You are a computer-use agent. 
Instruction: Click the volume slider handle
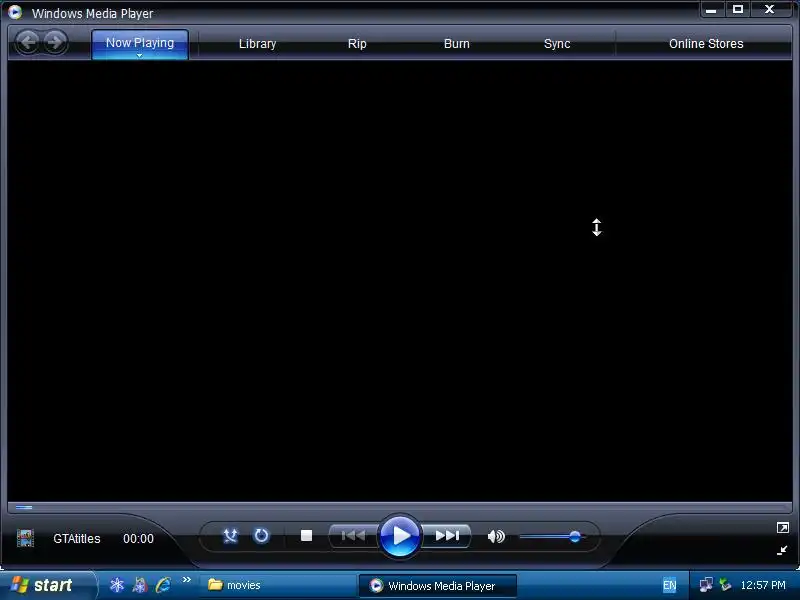pyautogui.click(x=575, y=536)
